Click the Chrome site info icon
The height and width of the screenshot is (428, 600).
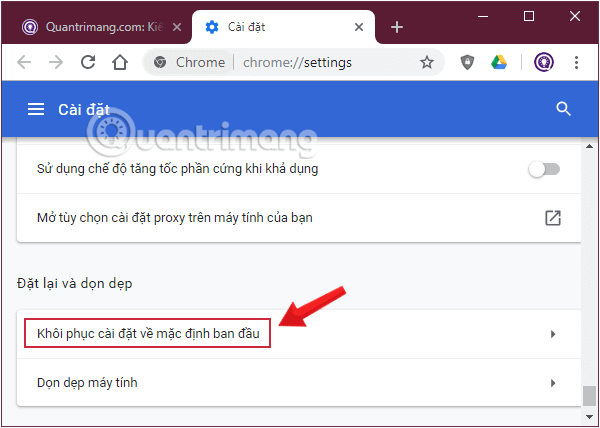click(x=160, y=62)
